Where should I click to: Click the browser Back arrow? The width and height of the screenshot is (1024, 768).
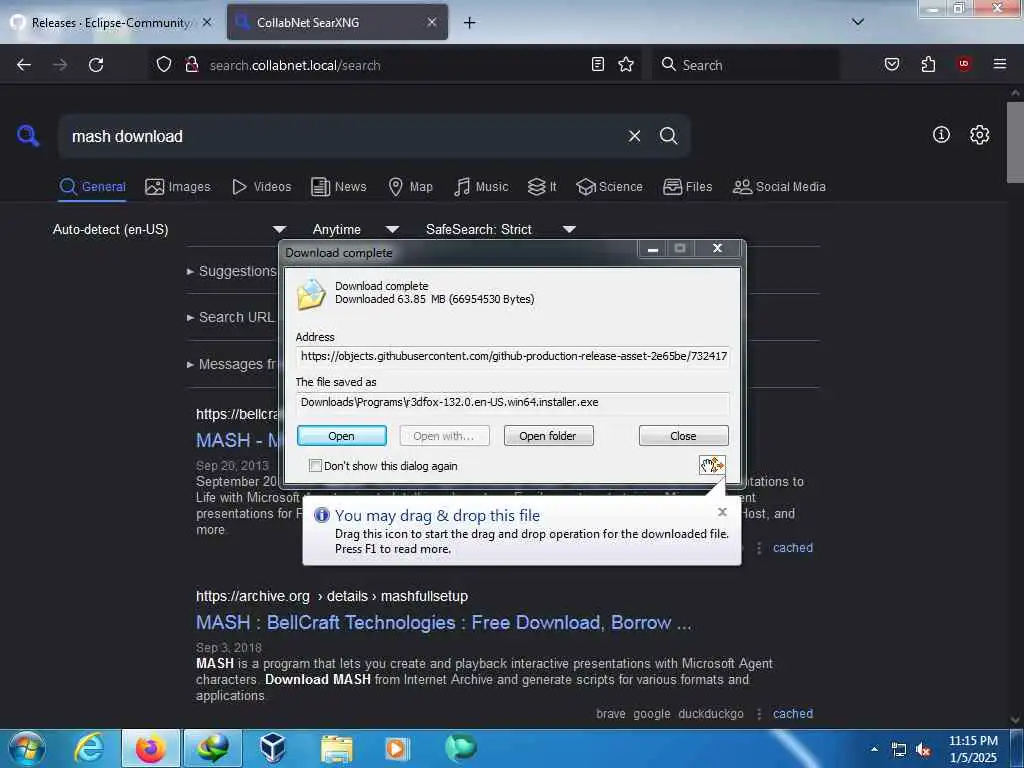coord(24,65)
